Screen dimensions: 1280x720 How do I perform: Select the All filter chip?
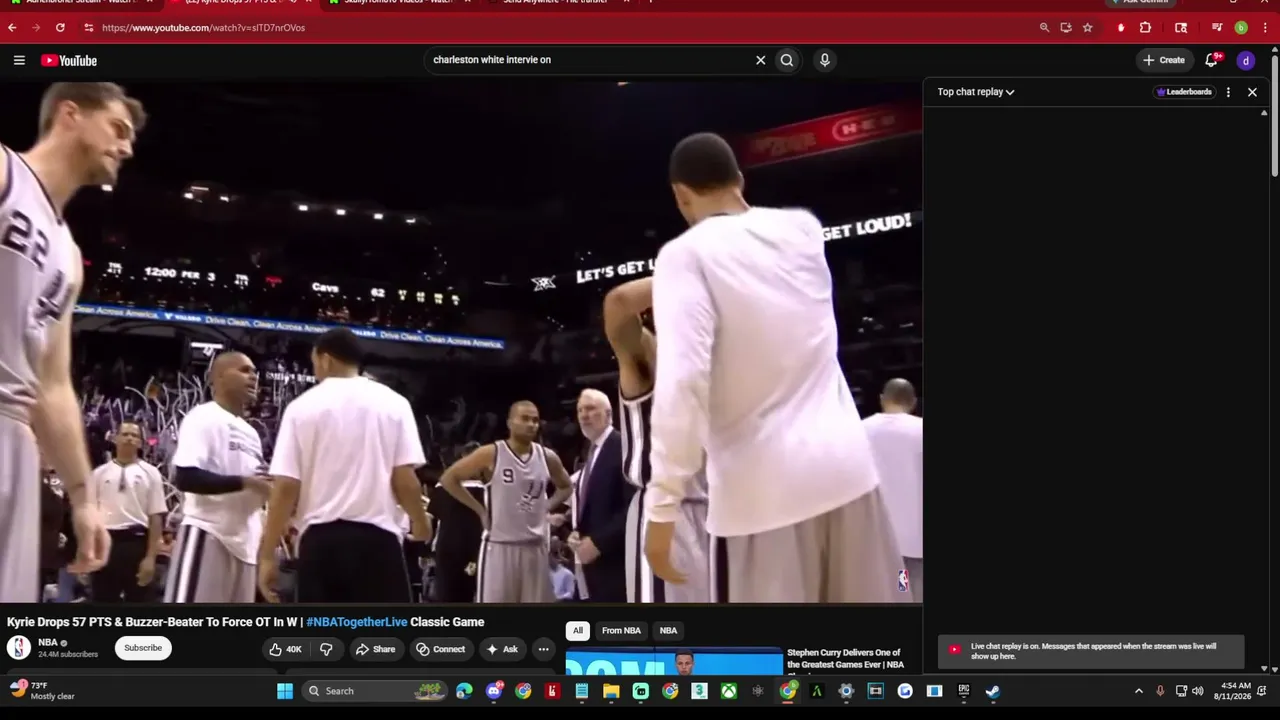click(577, 631)
